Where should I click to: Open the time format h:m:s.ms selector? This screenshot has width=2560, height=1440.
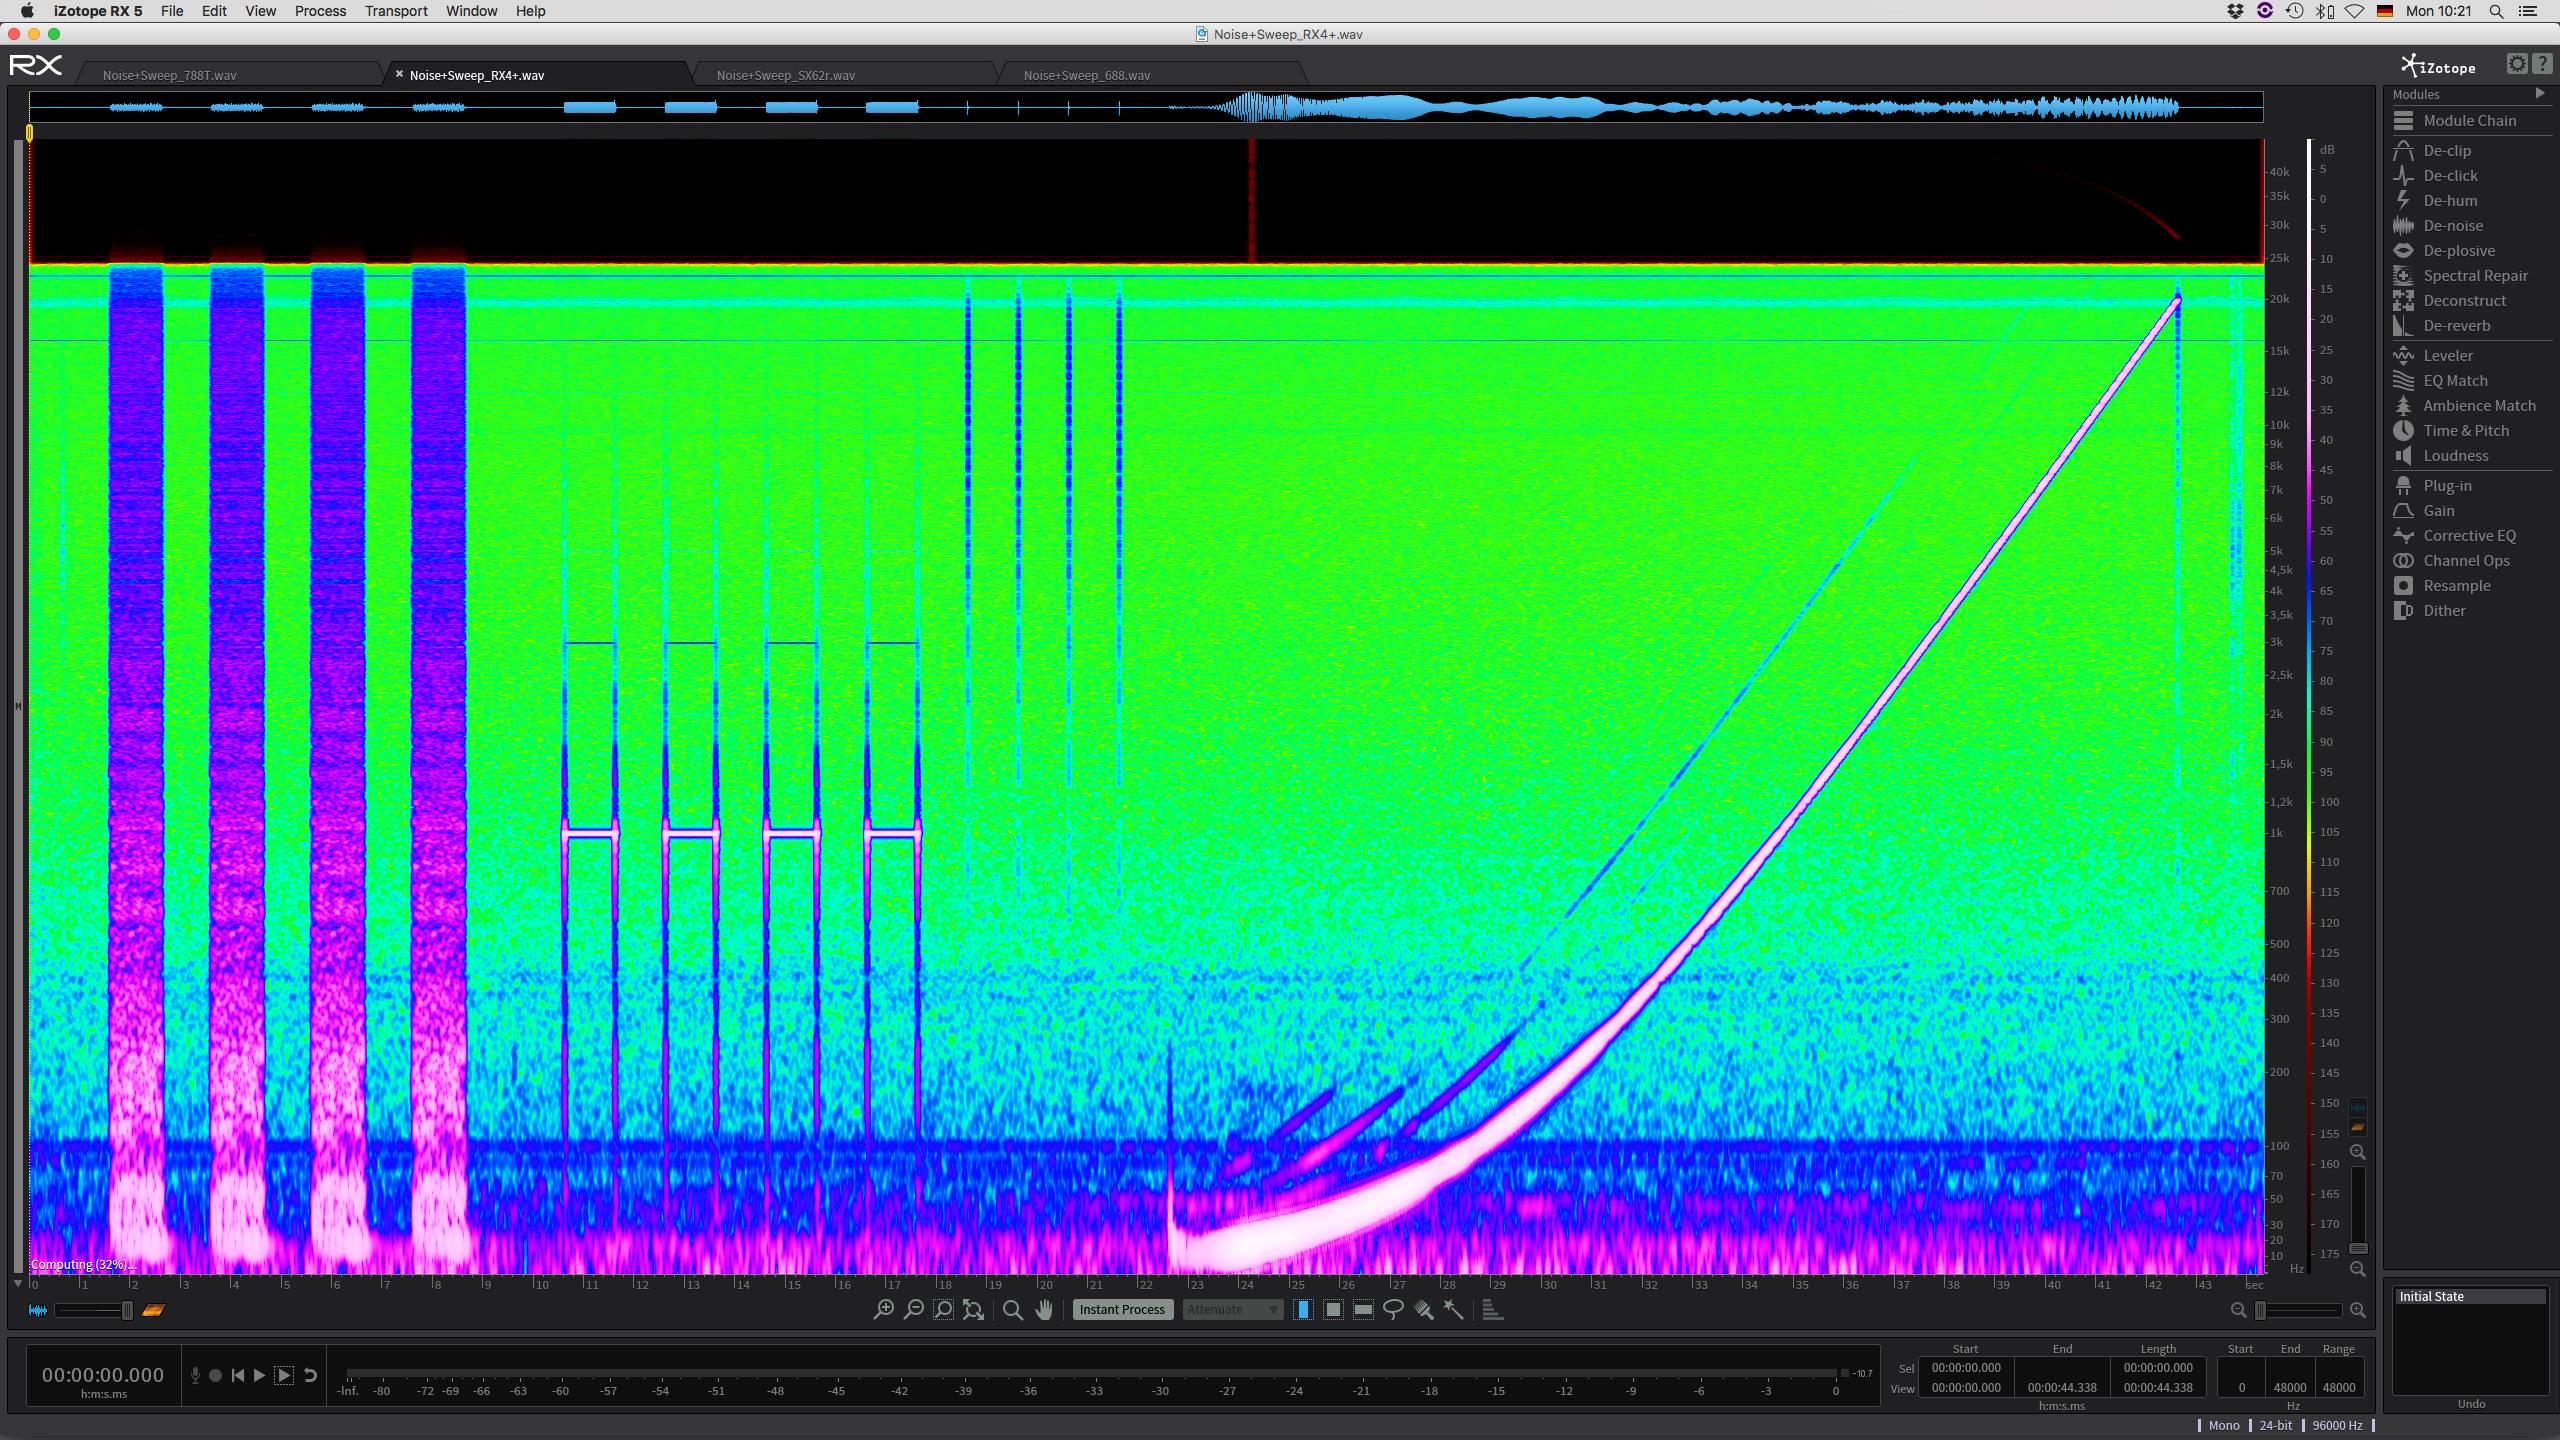(x=104, y=1394)
